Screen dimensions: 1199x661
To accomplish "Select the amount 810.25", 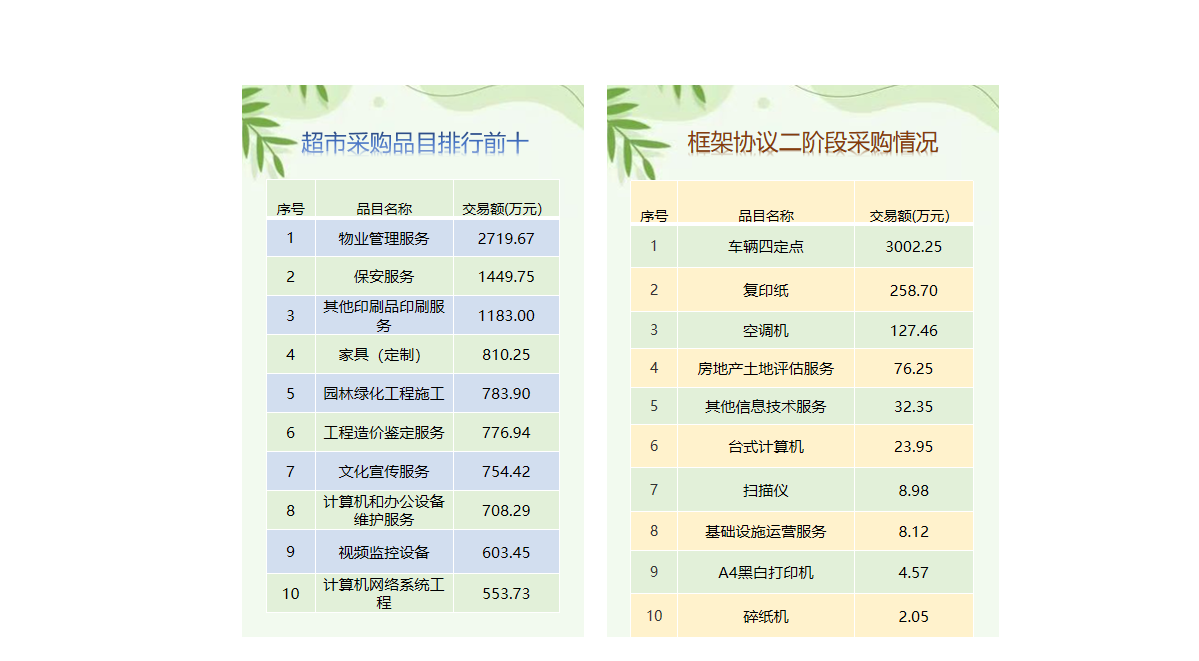I will coord(506,355).
